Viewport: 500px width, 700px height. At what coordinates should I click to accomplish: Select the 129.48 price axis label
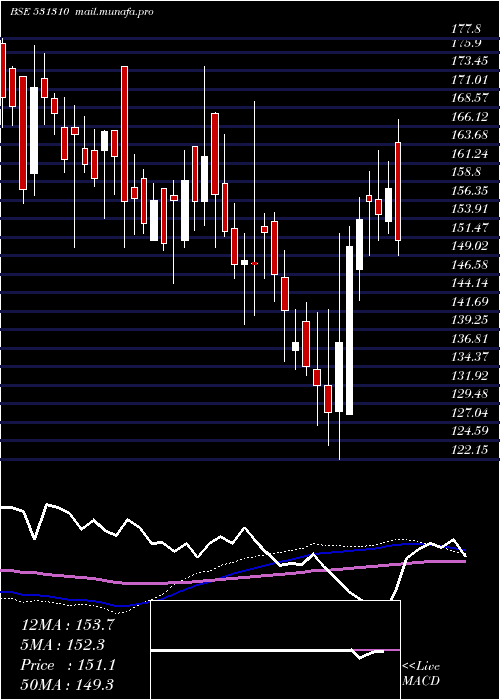point(470,394)
